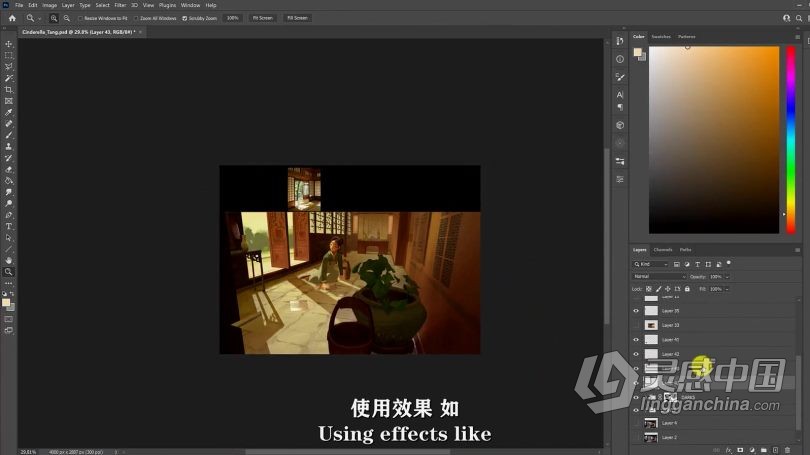Click the 100% zoom button
This screenshot has height=455, width=810.
232,18
